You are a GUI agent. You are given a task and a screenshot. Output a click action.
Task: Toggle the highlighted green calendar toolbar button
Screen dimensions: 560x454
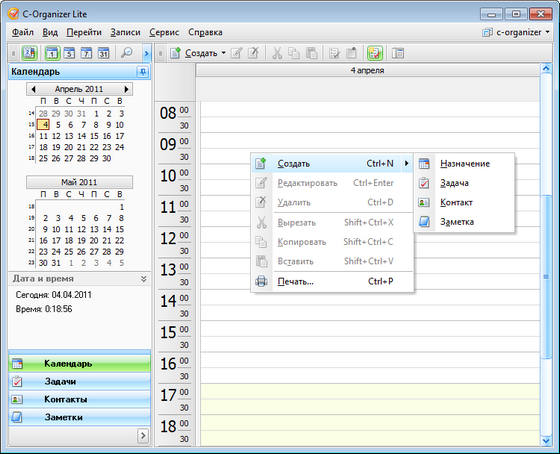click(x=375, y=53)
